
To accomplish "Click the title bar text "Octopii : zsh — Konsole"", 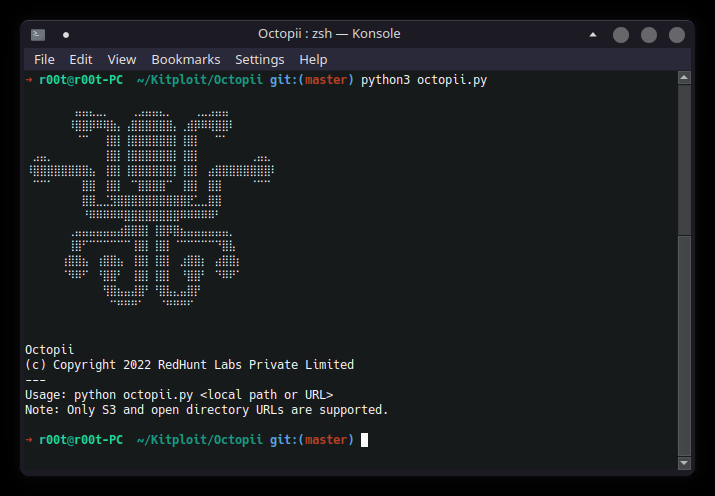I will click(329, 34).
